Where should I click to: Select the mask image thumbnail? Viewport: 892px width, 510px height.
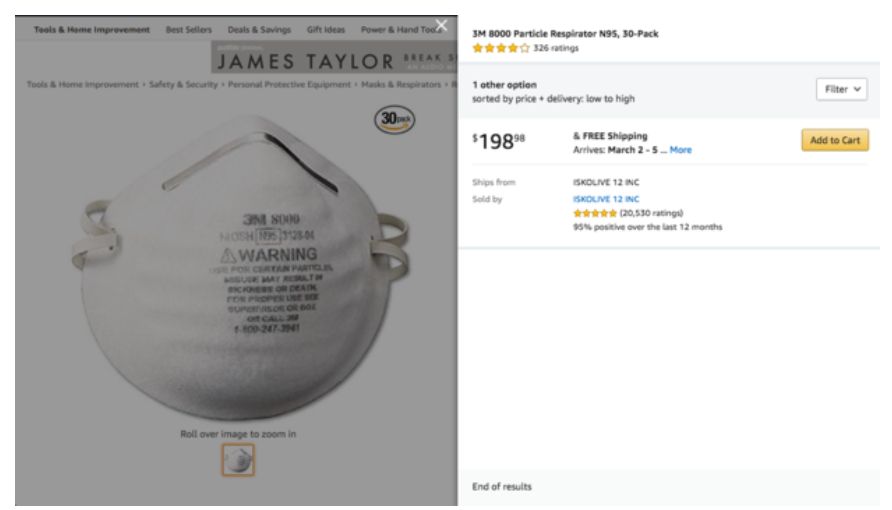tap(238, 460)
